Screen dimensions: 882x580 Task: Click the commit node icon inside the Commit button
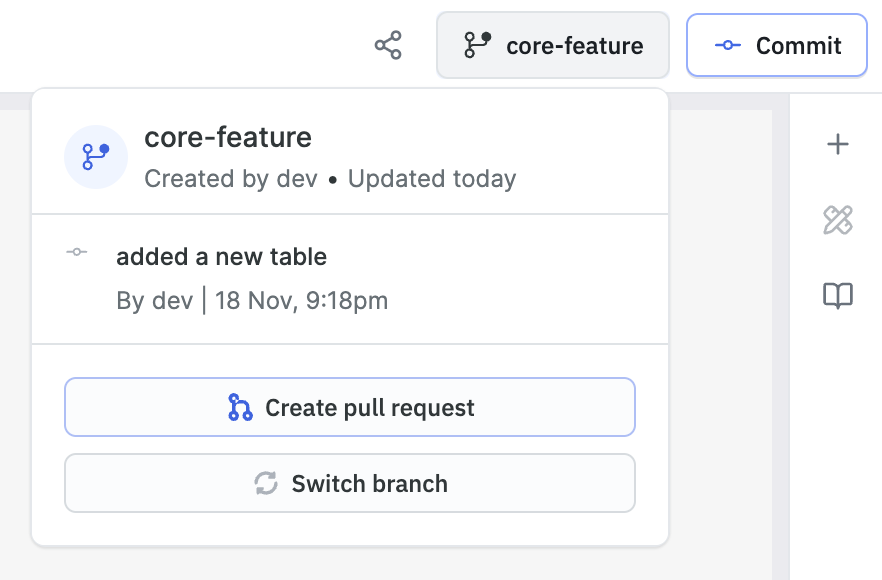pos(728,46)
